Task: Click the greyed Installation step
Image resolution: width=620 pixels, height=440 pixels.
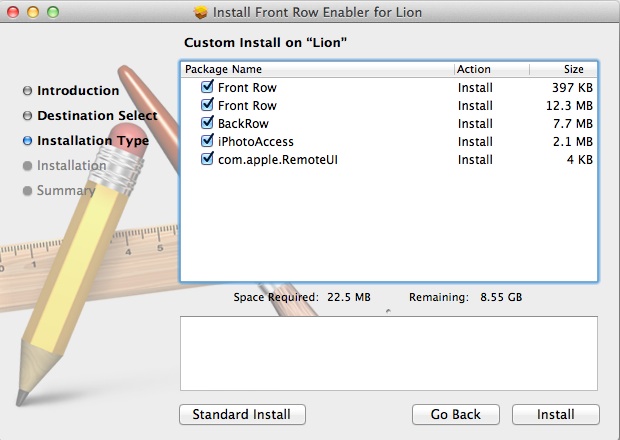Action: tap(72, 166)
